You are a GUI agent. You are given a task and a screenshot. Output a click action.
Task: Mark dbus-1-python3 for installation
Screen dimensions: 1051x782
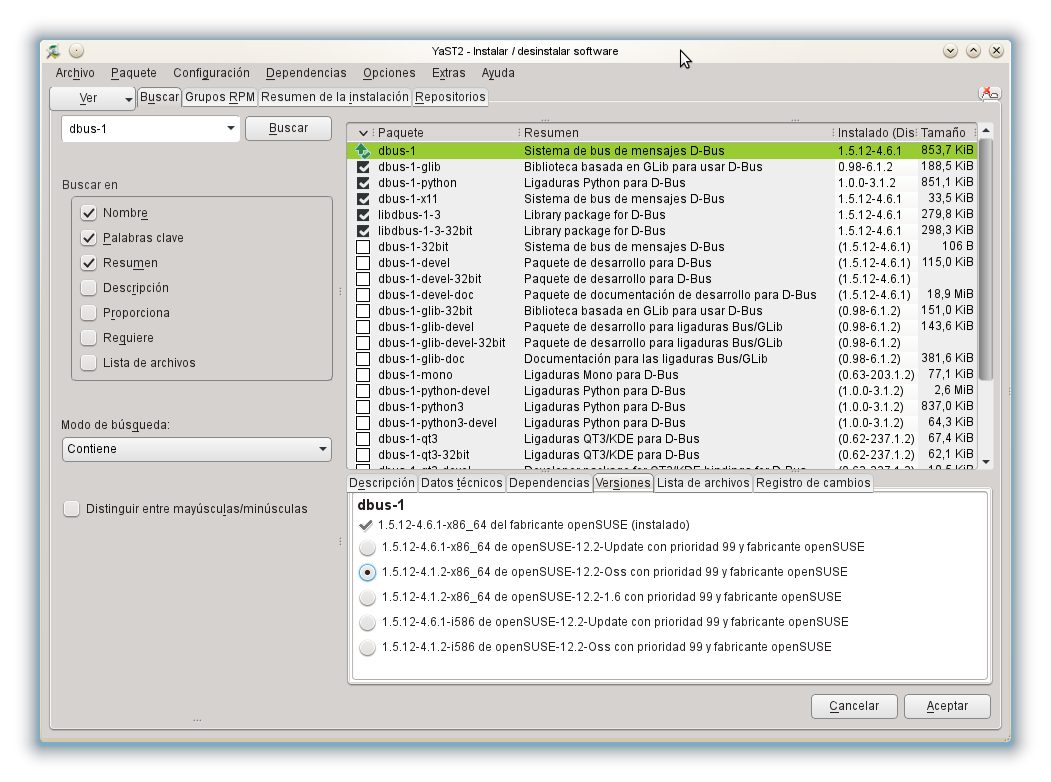tap(363, 407)
